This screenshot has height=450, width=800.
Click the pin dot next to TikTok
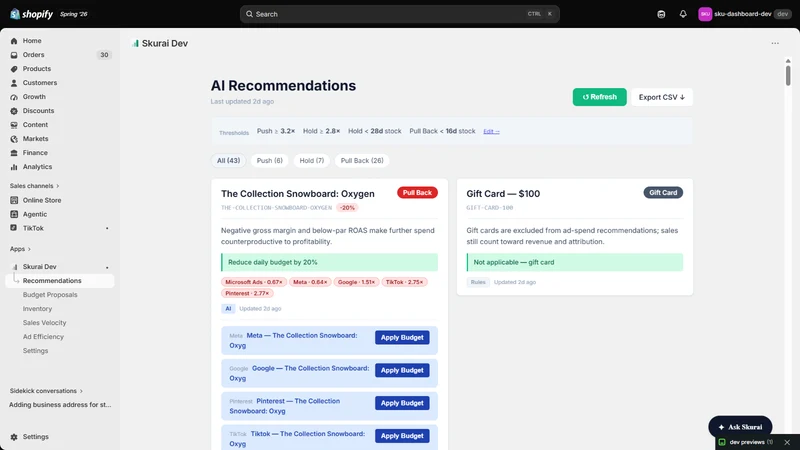pyautogui.click(x=107, y=229)
